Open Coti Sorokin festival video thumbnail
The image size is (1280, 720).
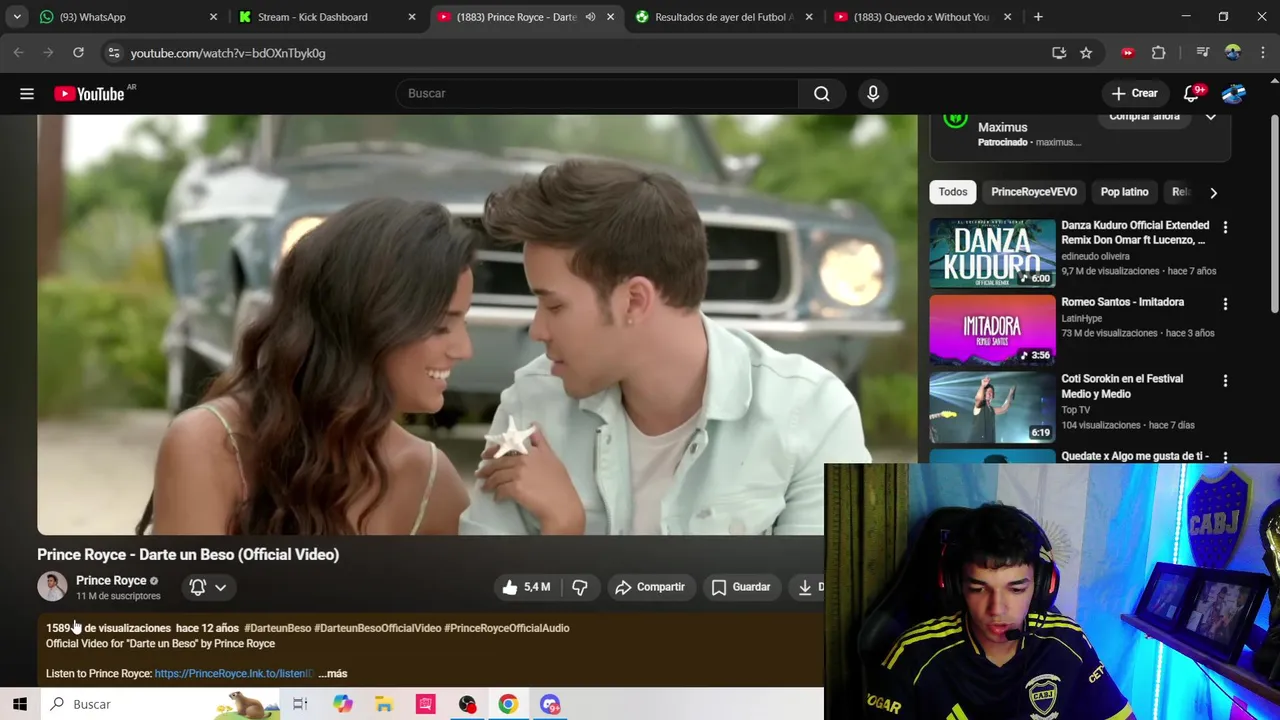(992, 408)
